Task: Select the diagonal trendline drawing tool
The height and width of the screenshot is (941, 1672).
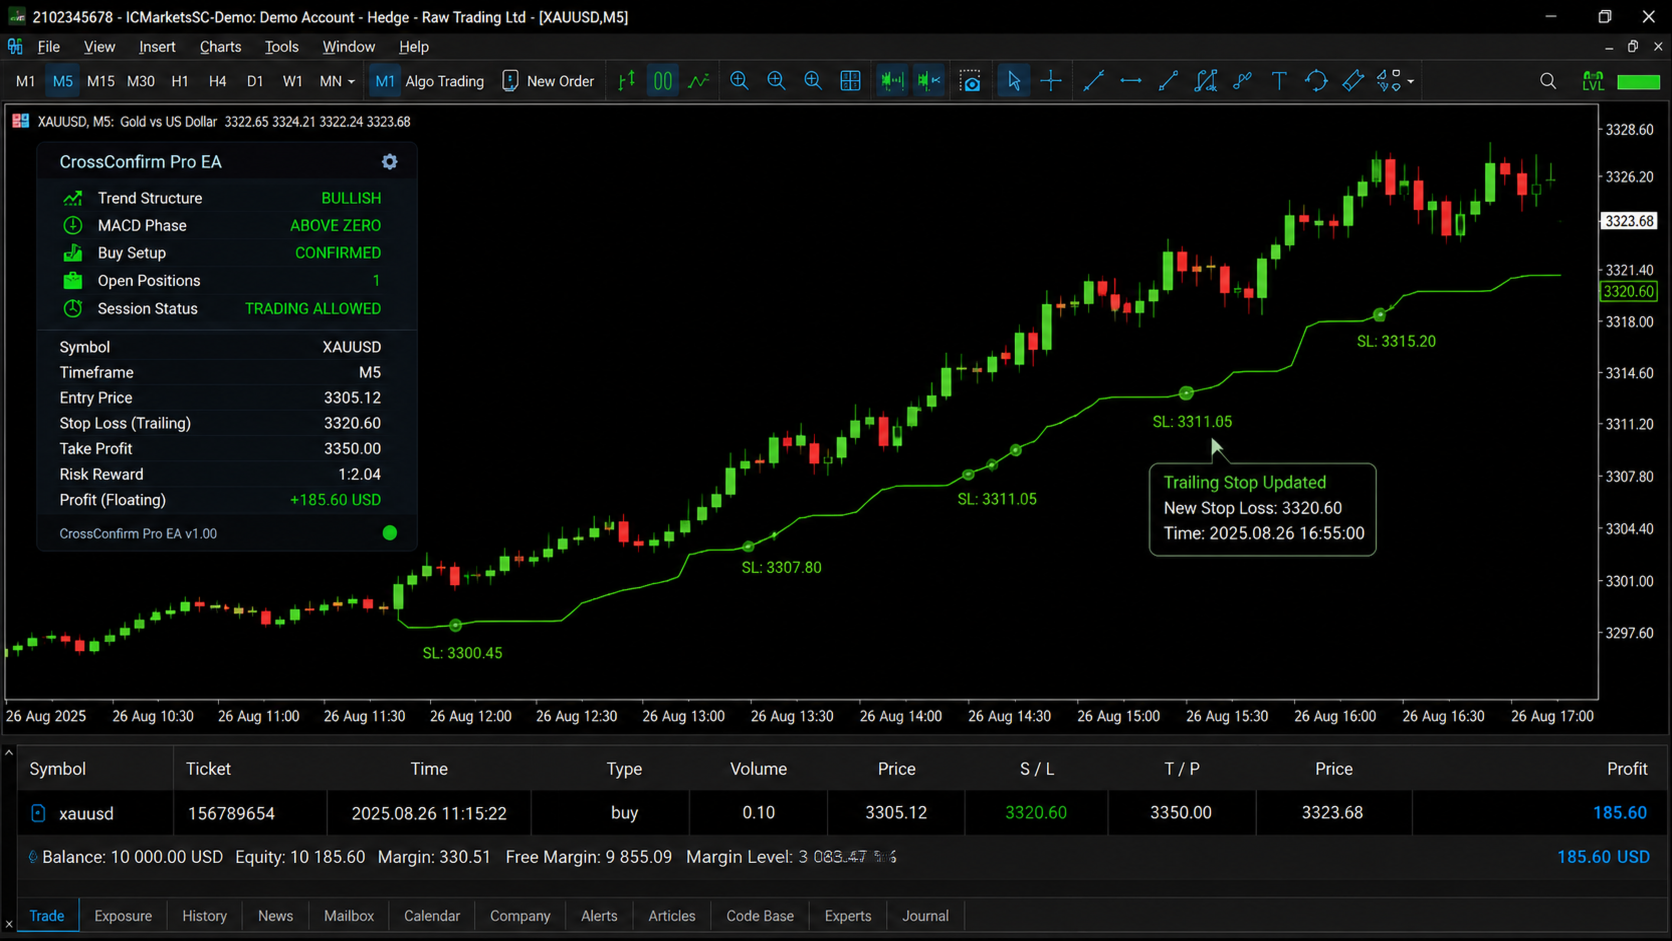Action: pyautogui.click(x=1093, y=81)
